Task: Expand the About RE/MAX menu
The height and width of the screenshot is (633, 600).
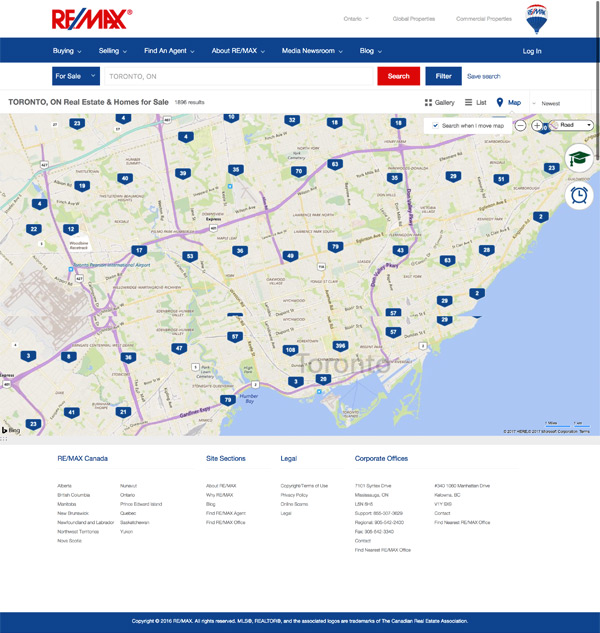Action: point(238,51)
